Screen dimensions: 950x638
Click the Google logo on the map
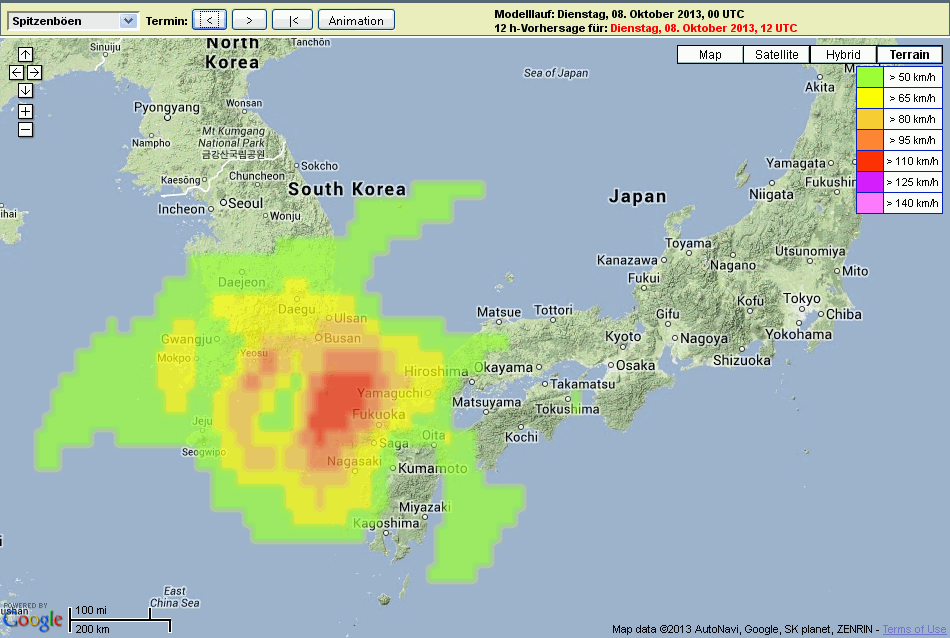[x=32, y=620]
